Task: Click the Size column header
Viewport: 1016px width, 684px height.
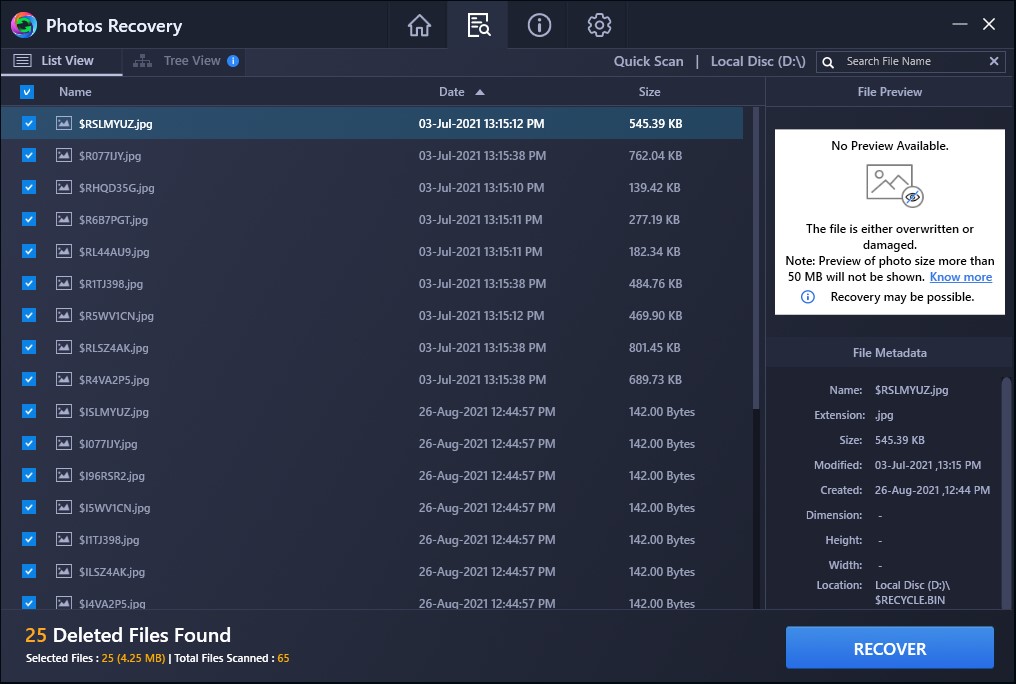Action: 649,92
